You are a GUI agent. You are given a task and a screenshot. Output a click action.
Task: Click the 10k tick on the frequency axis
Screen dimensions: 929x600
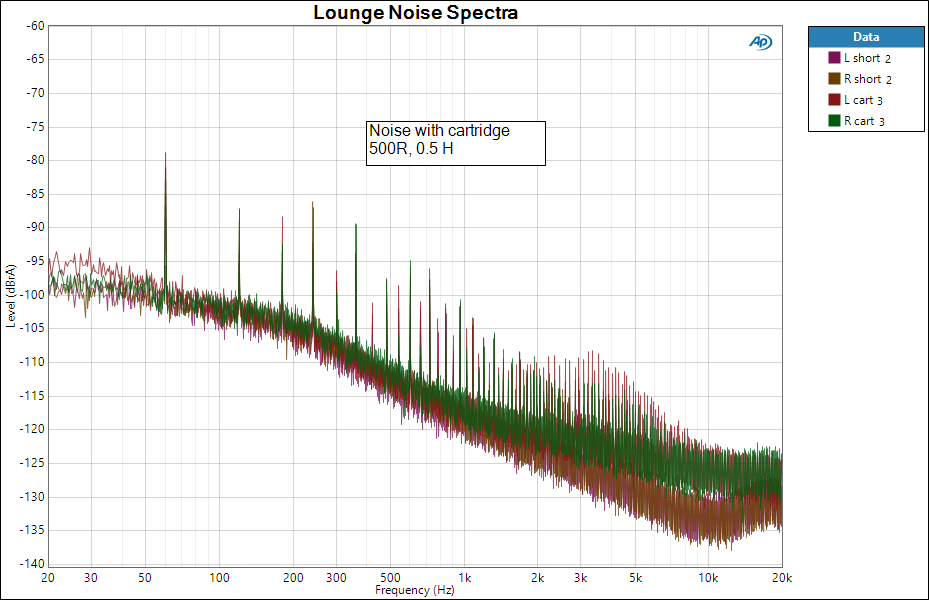coord(708,577)
